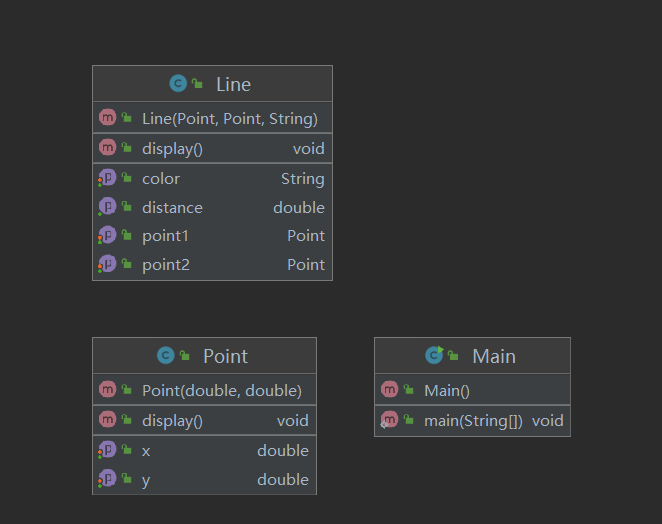Image resolution: width=662 pixels, height=524 pixels.
Task: Click the distance property icon in Line
Action: point(108,207)
